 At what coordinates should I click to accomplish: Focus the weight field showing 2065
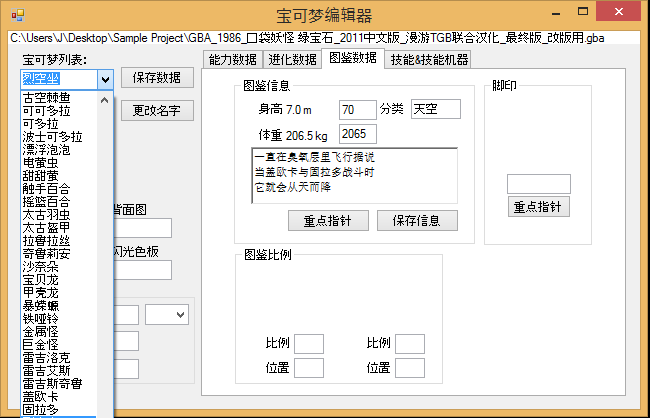click(x=357, y=134)
